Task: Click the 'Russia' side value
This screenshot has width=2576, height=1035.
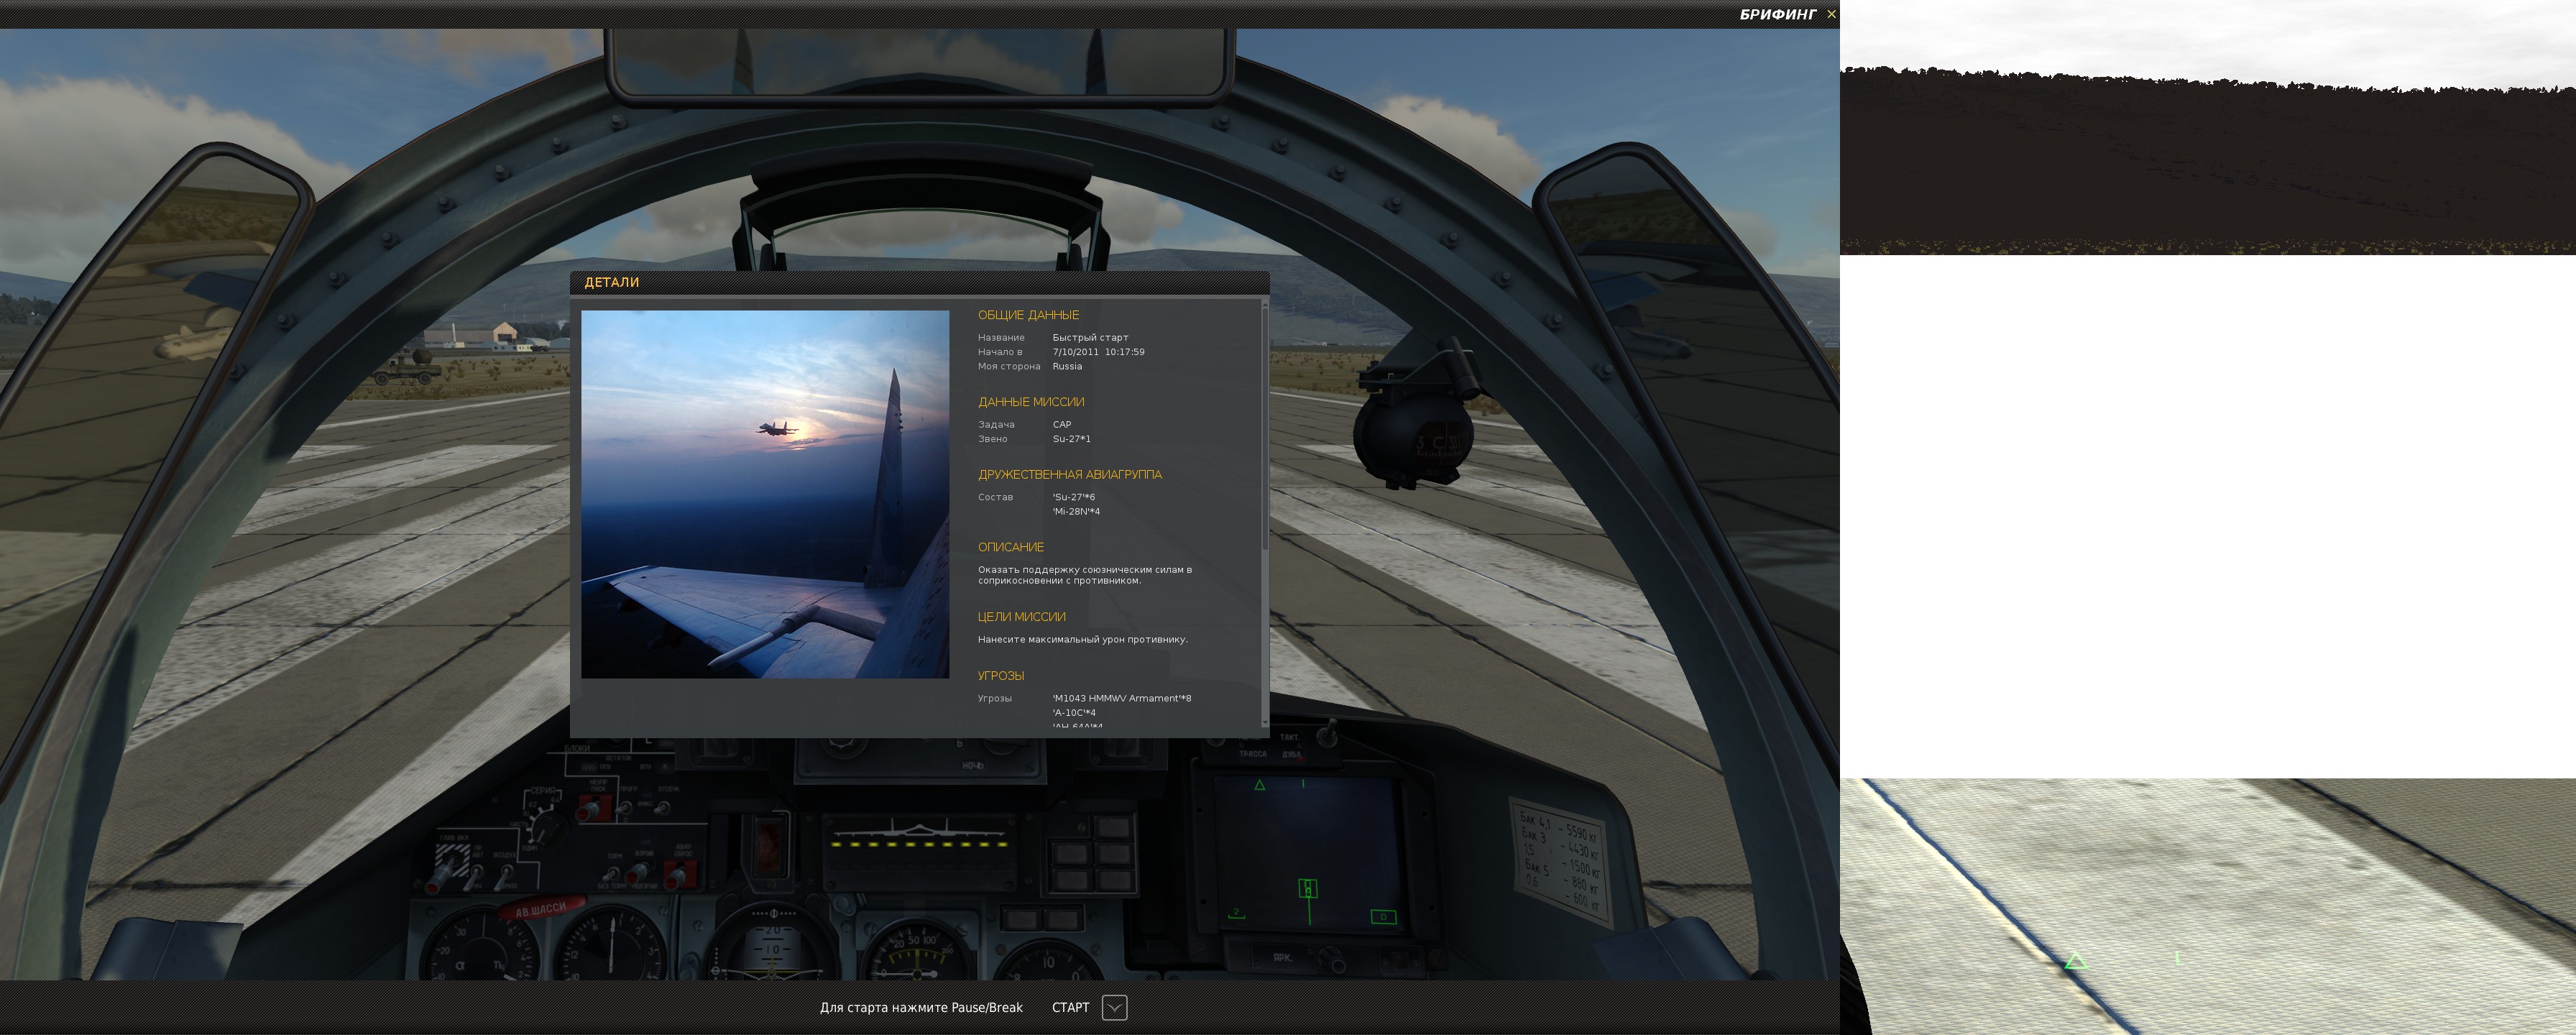Action: (1067, 366)
